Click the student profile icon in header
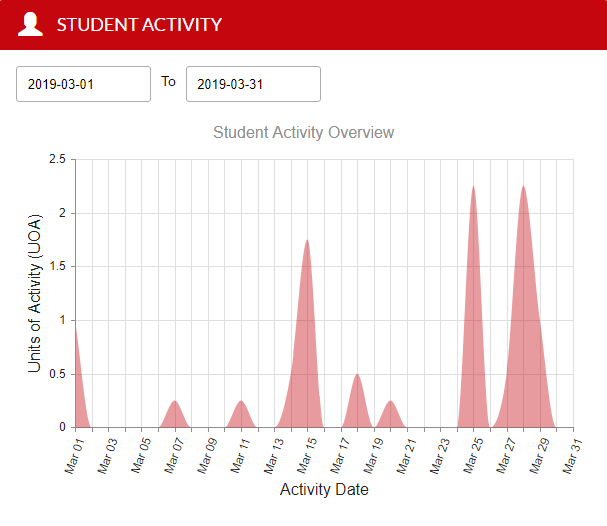Screen dimensions: 607x526 (31, 24)
